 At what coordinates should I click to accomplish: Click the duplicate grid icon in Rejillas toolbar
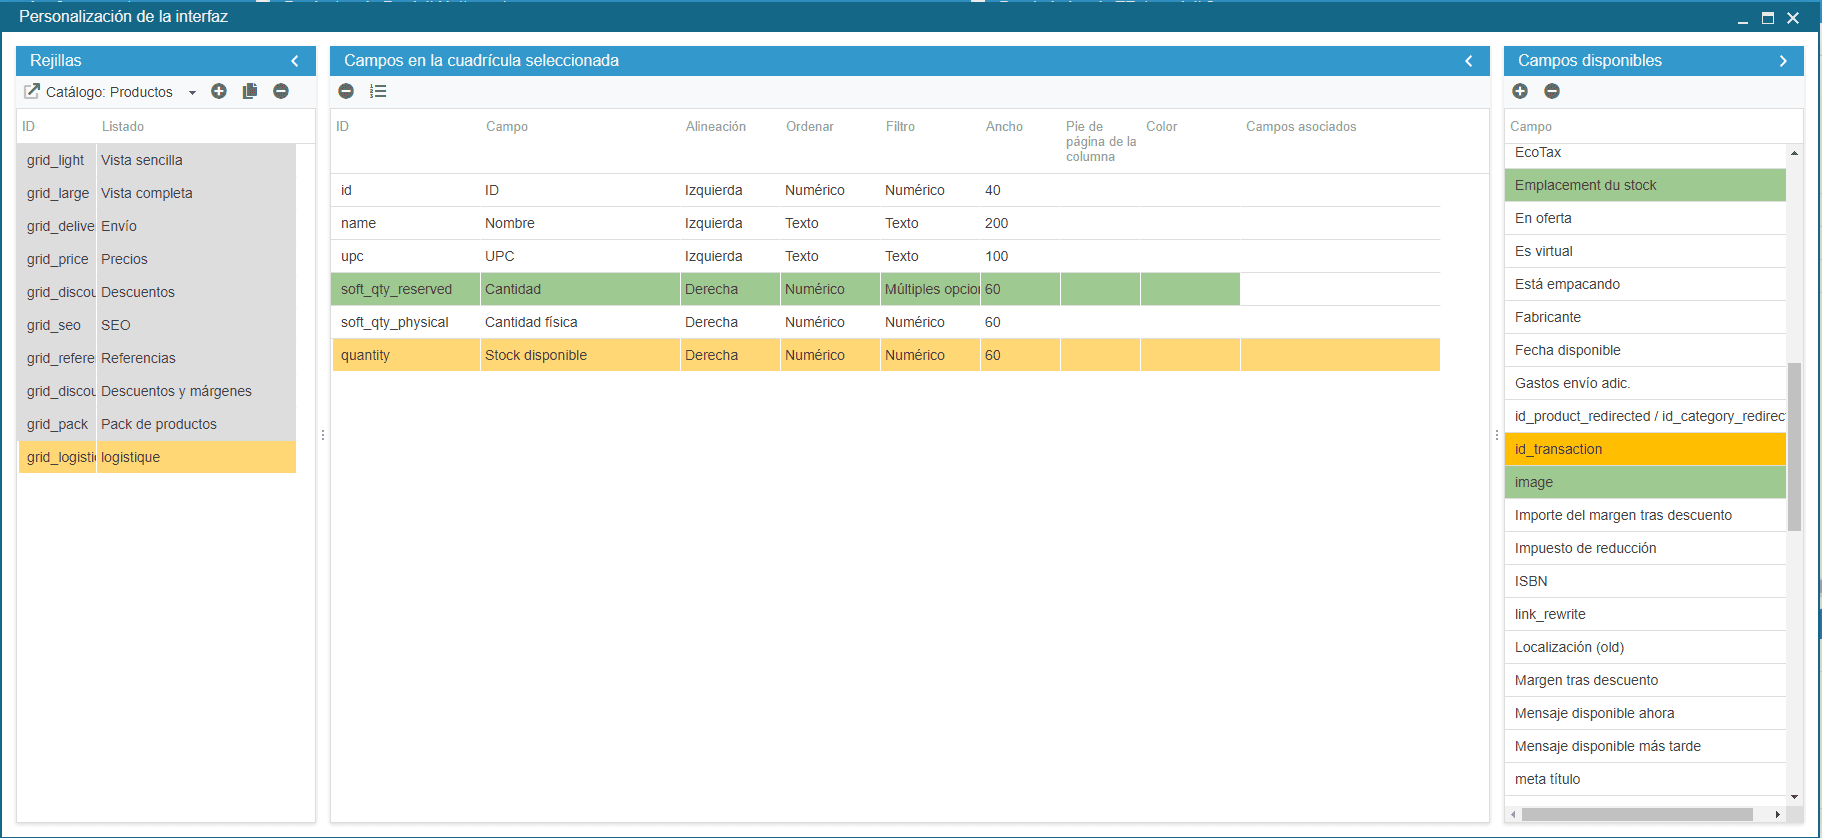(250, 91)
